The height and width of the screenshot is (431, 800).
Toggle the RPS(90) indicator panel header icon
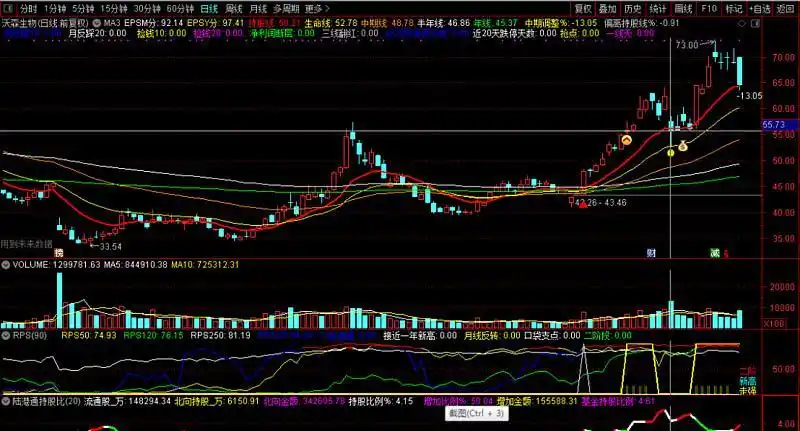pyautogui.click(x=6, y=337)
